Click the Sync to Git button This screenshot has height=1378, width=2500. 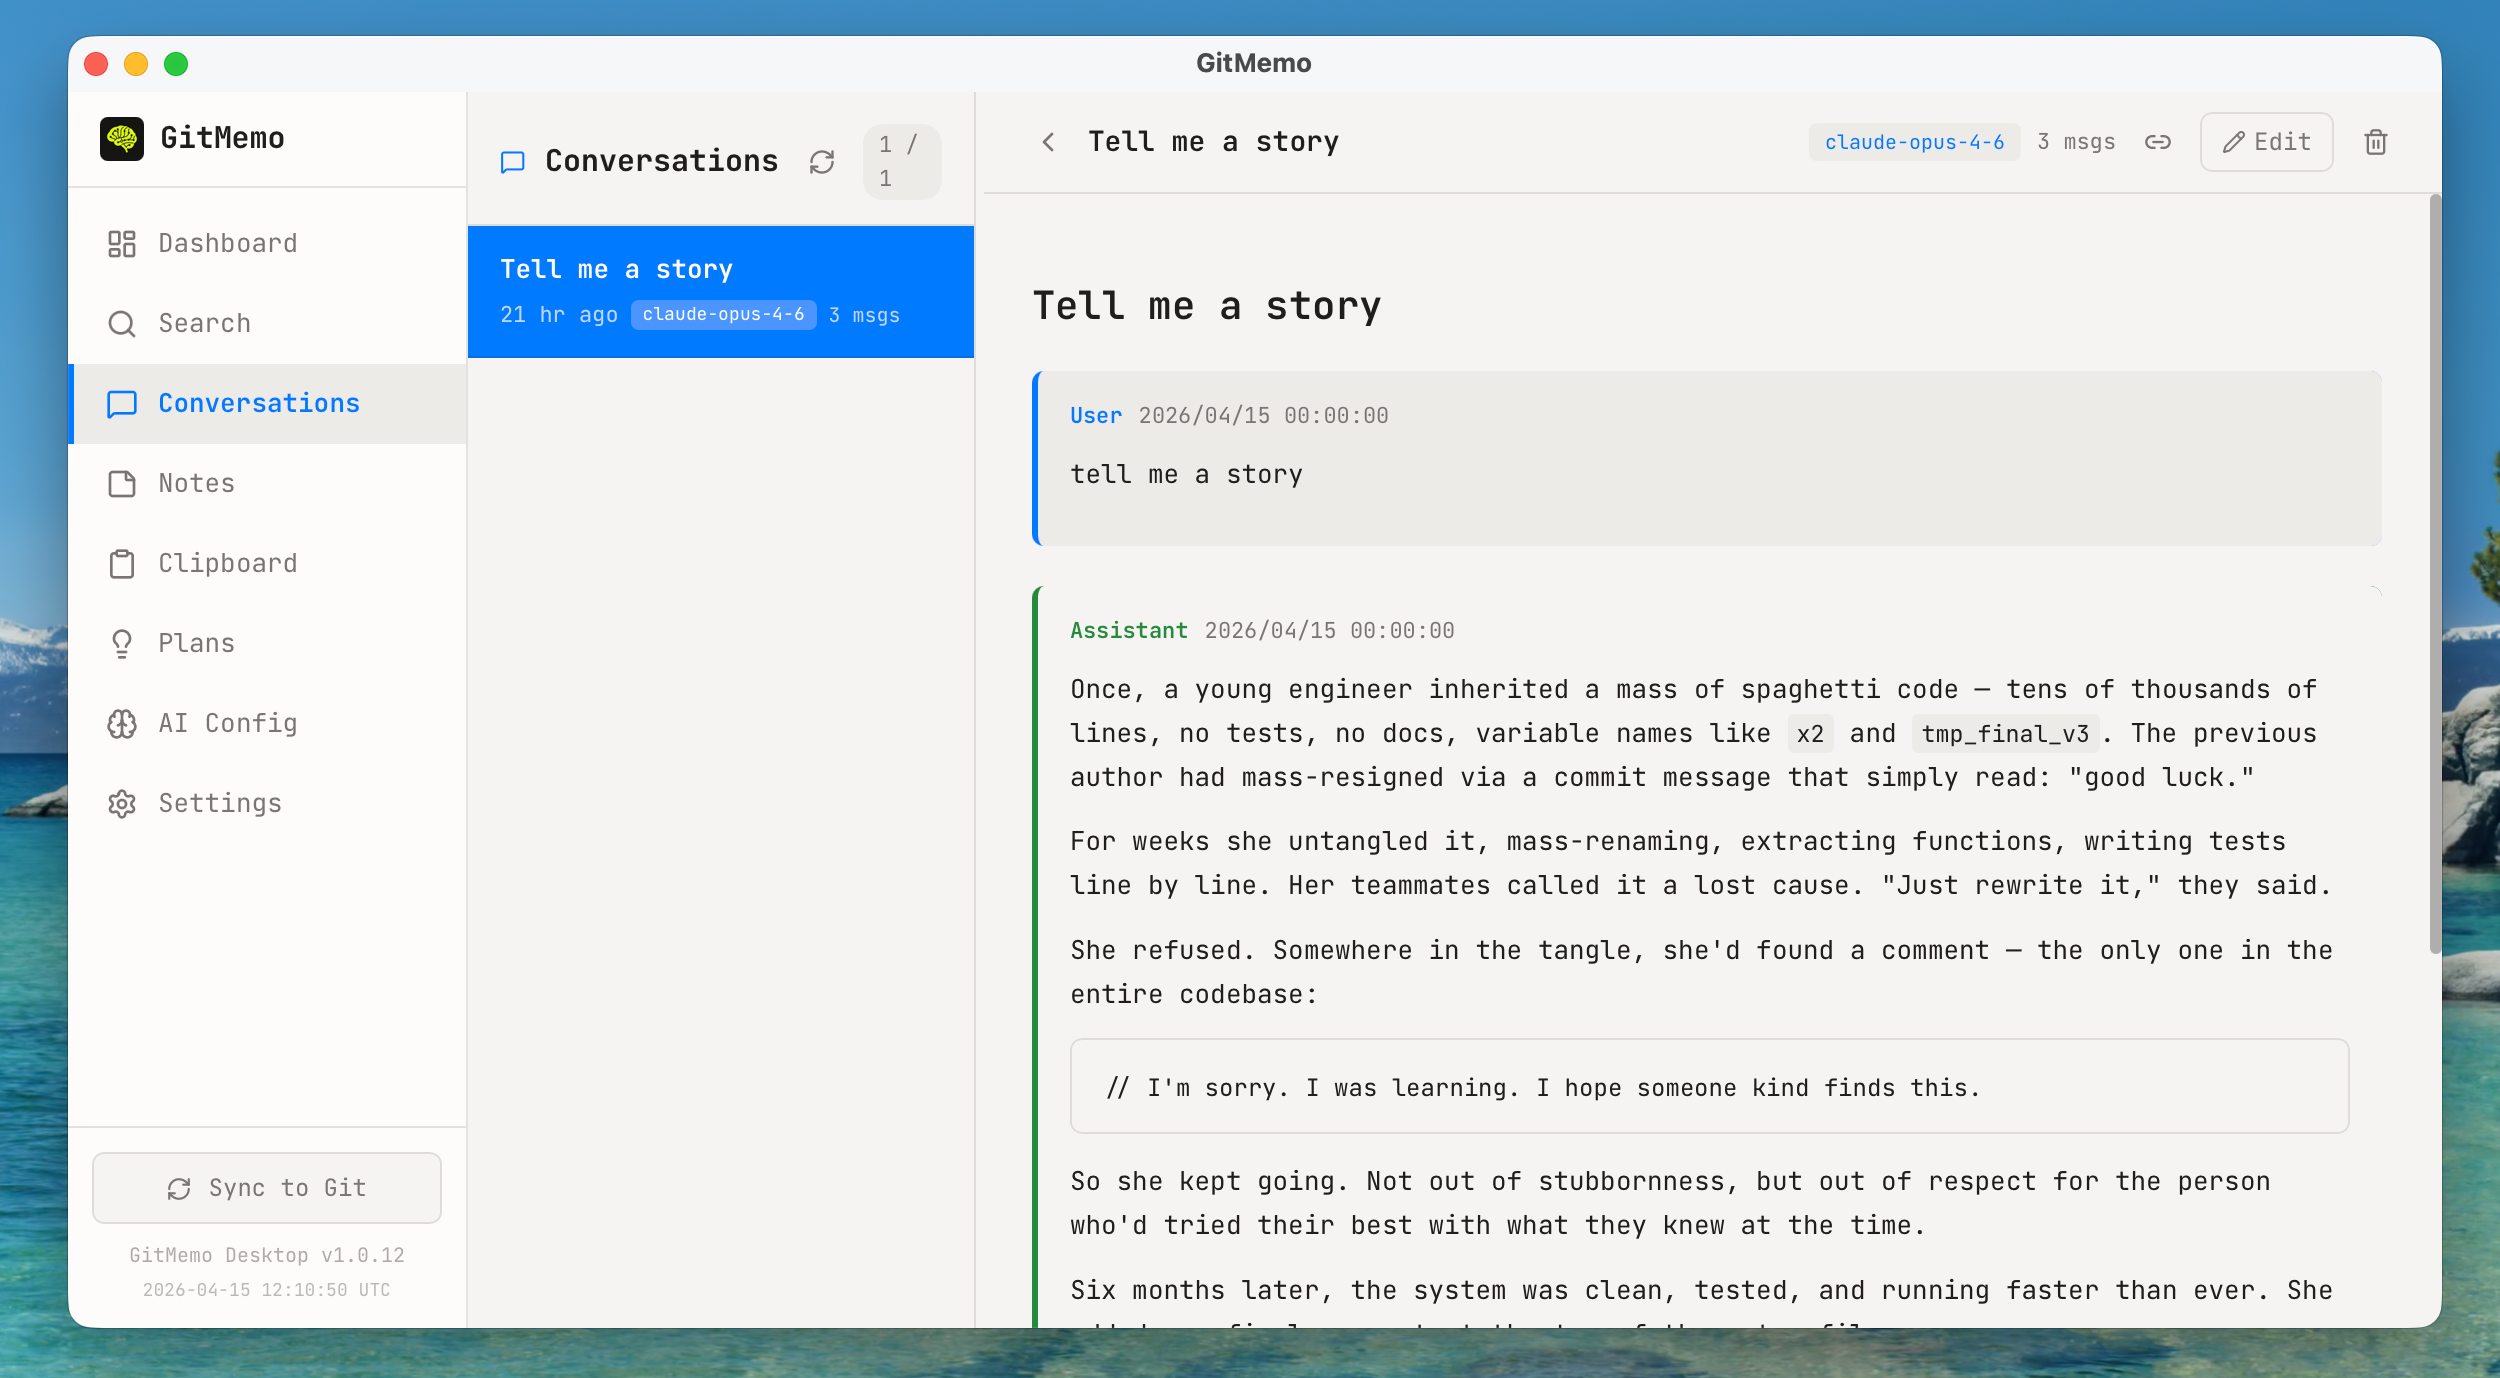[267, 1187]
